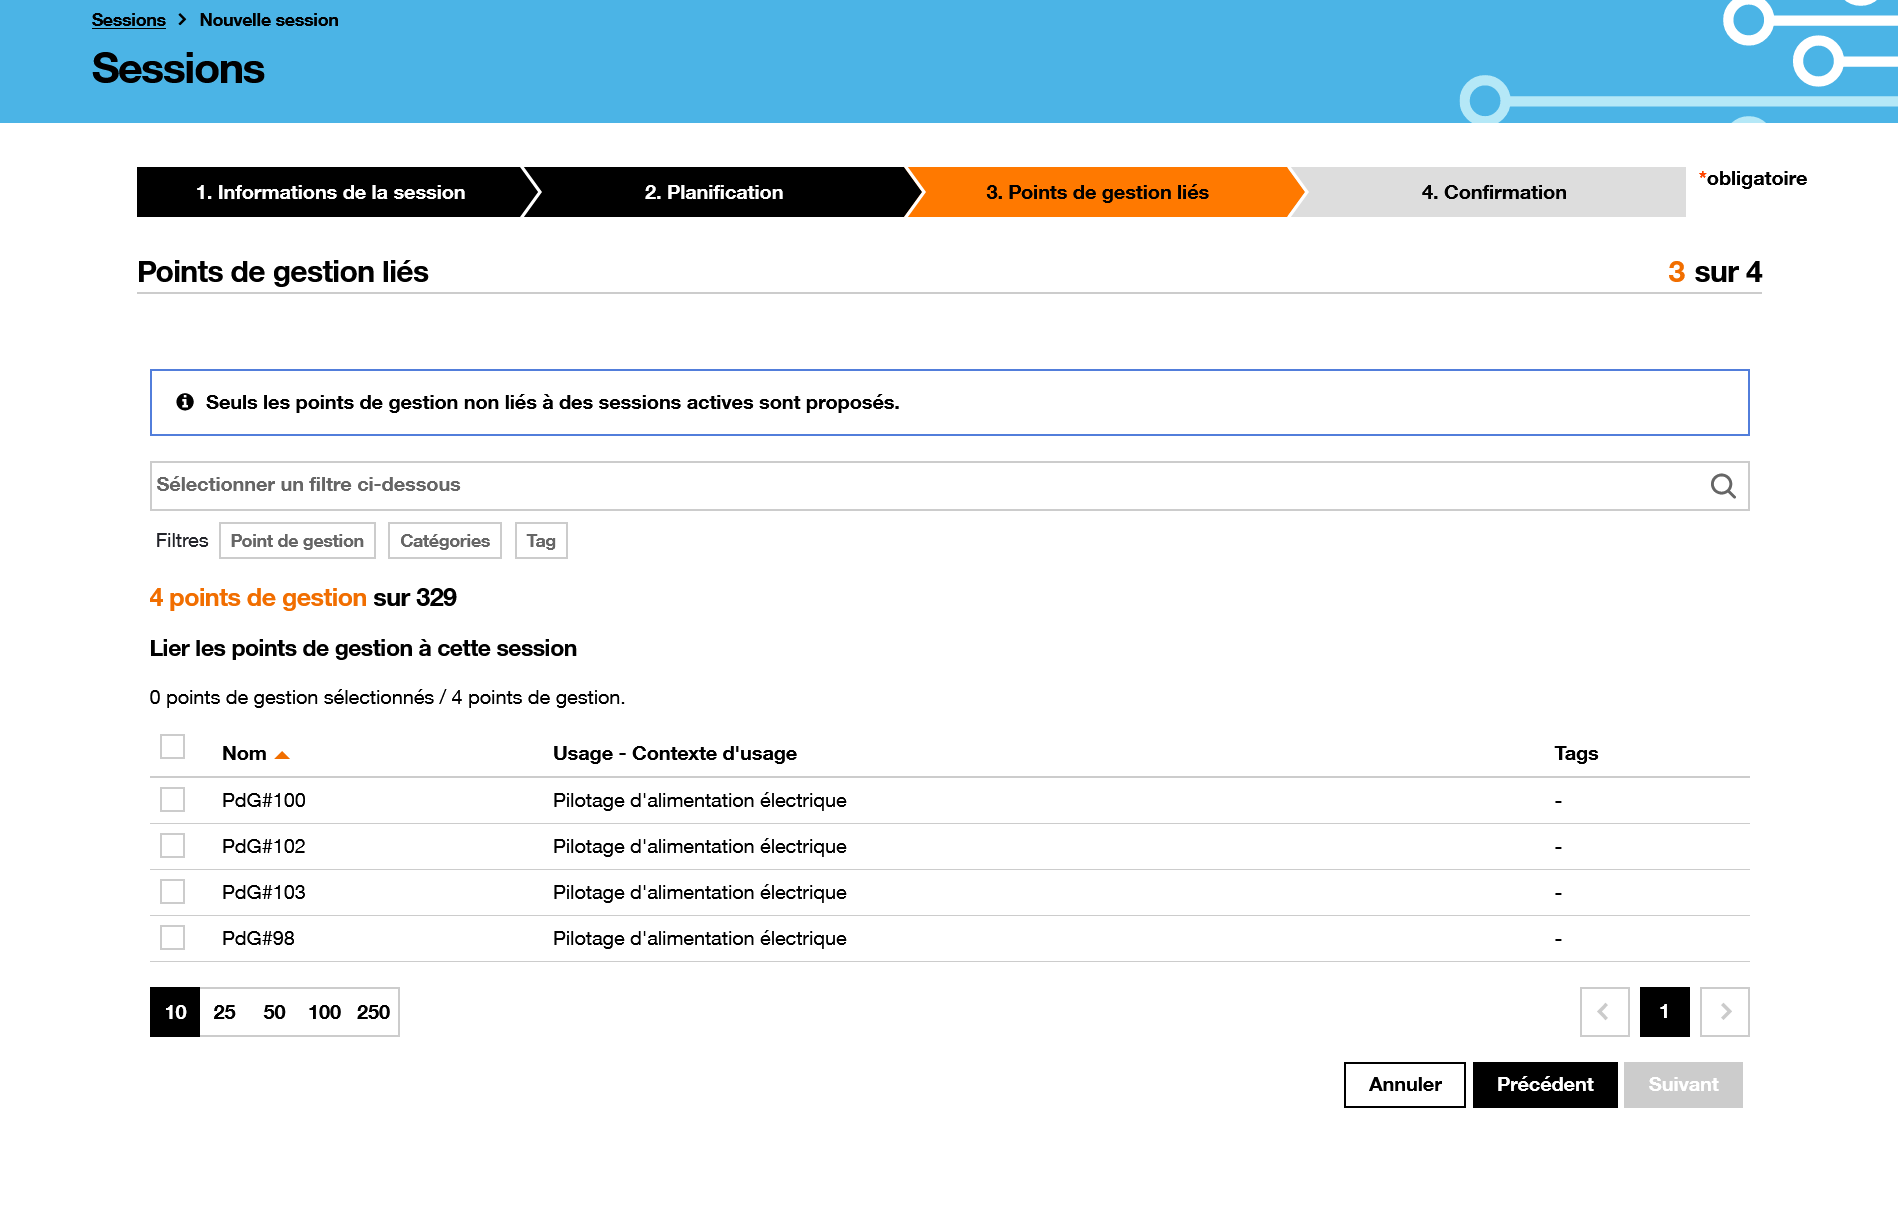The height and width of the screenshot is (1228, 1898).
Task: Check the select-all checkbox in table header
Action: pyautogui.click(x=172, y=746)
